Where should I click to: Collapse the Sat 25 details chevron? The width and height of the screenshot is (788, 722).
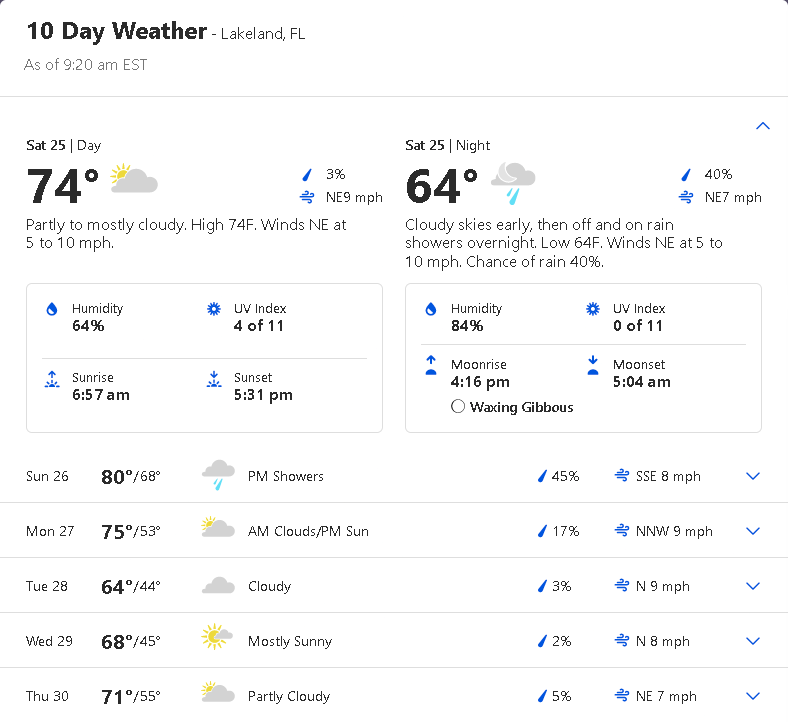click(763, 126)
